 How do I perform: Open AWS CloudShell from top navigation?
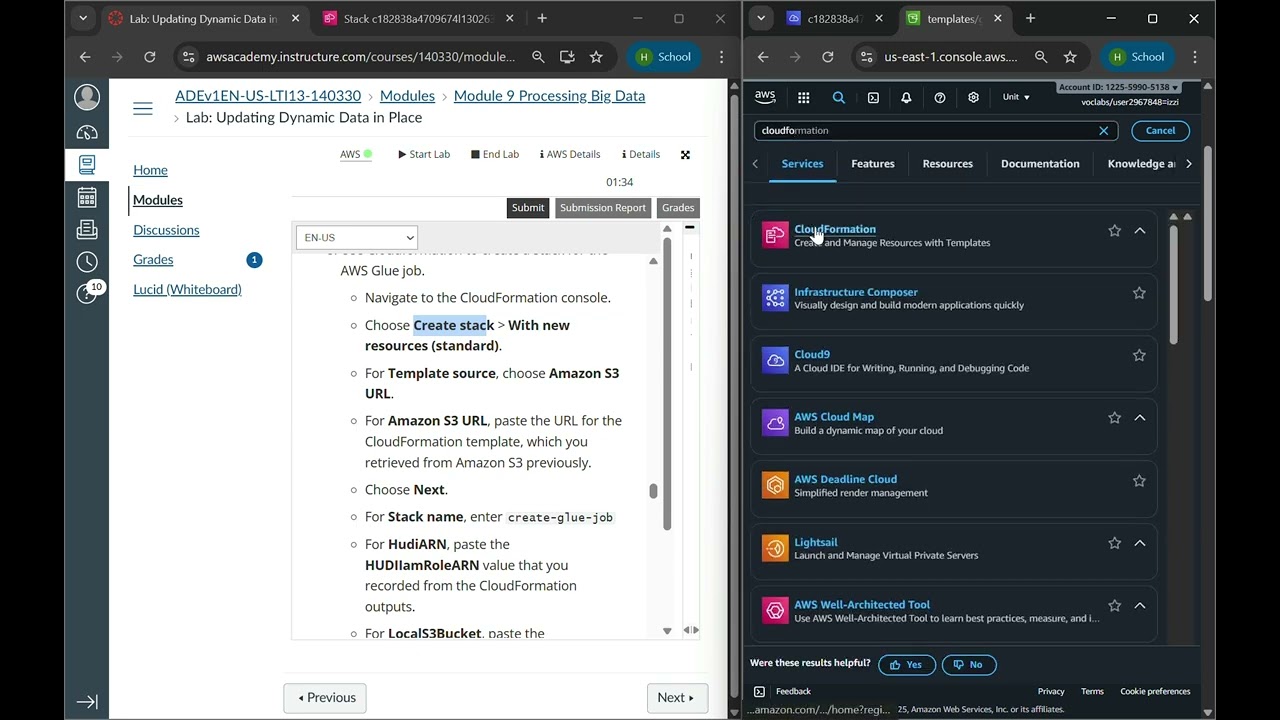873,97
